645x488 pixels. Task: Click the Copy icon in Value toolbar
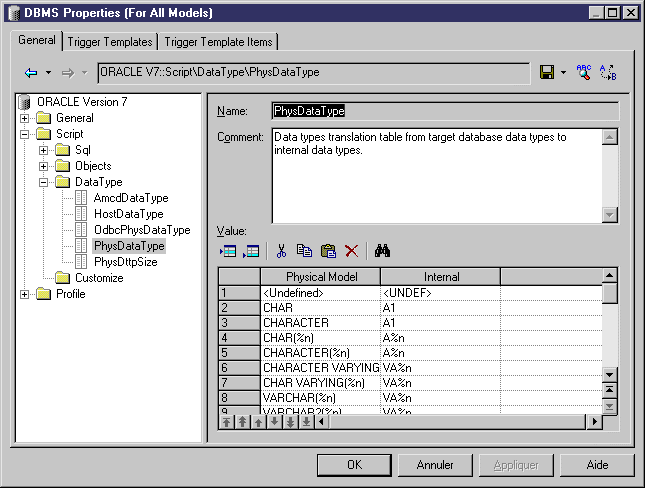click(304, 251)
